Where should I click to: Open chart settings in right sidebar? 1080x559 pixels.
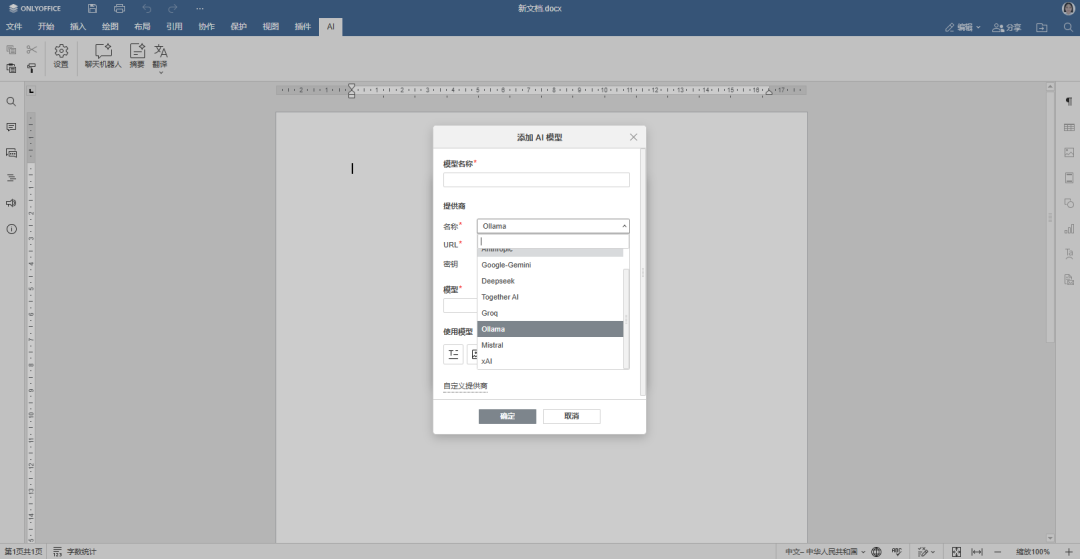(1069, 229)
